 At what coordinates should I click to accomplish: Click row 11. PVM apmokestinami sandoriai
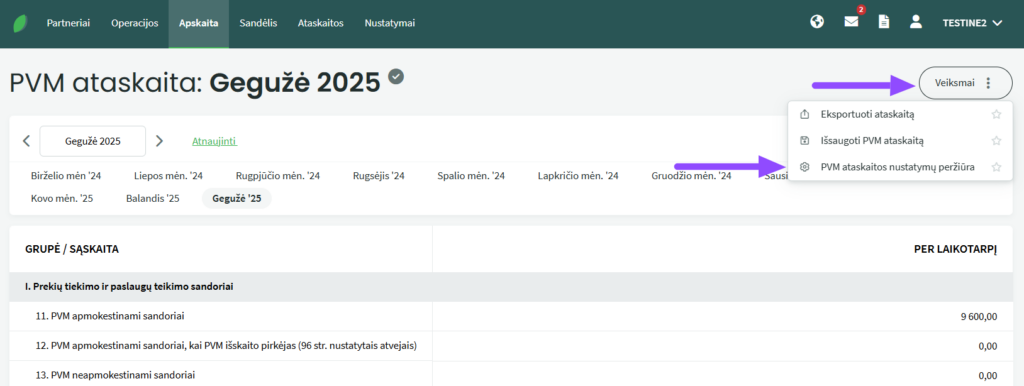point(511,317)
